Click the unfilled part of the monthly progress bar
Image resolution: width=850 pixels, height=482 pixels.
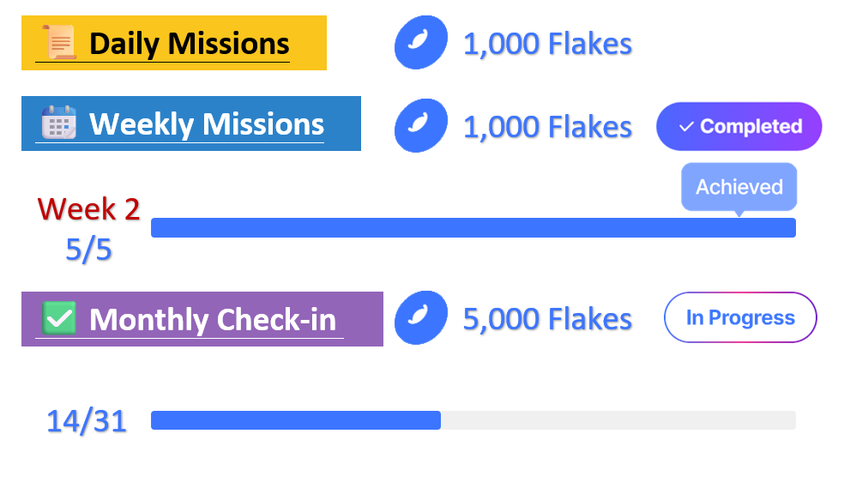[618, 420]
